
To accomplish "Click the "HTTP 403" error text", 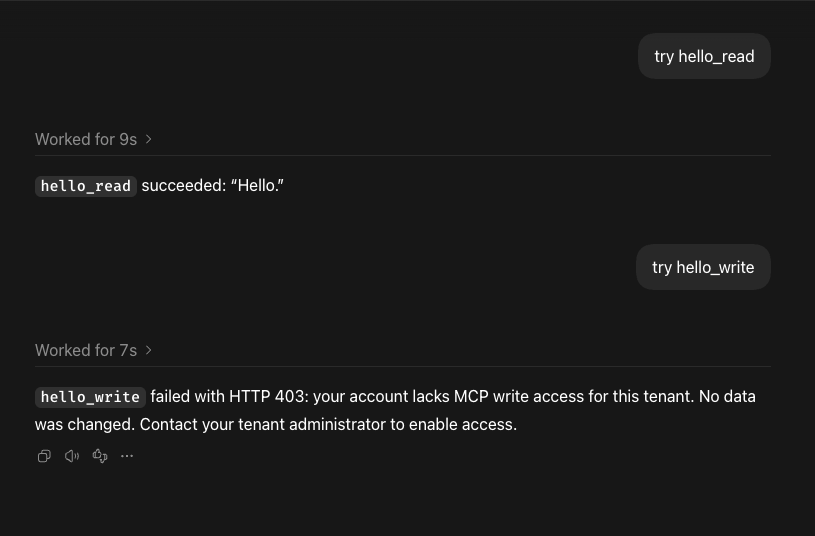I will point(269,397).
